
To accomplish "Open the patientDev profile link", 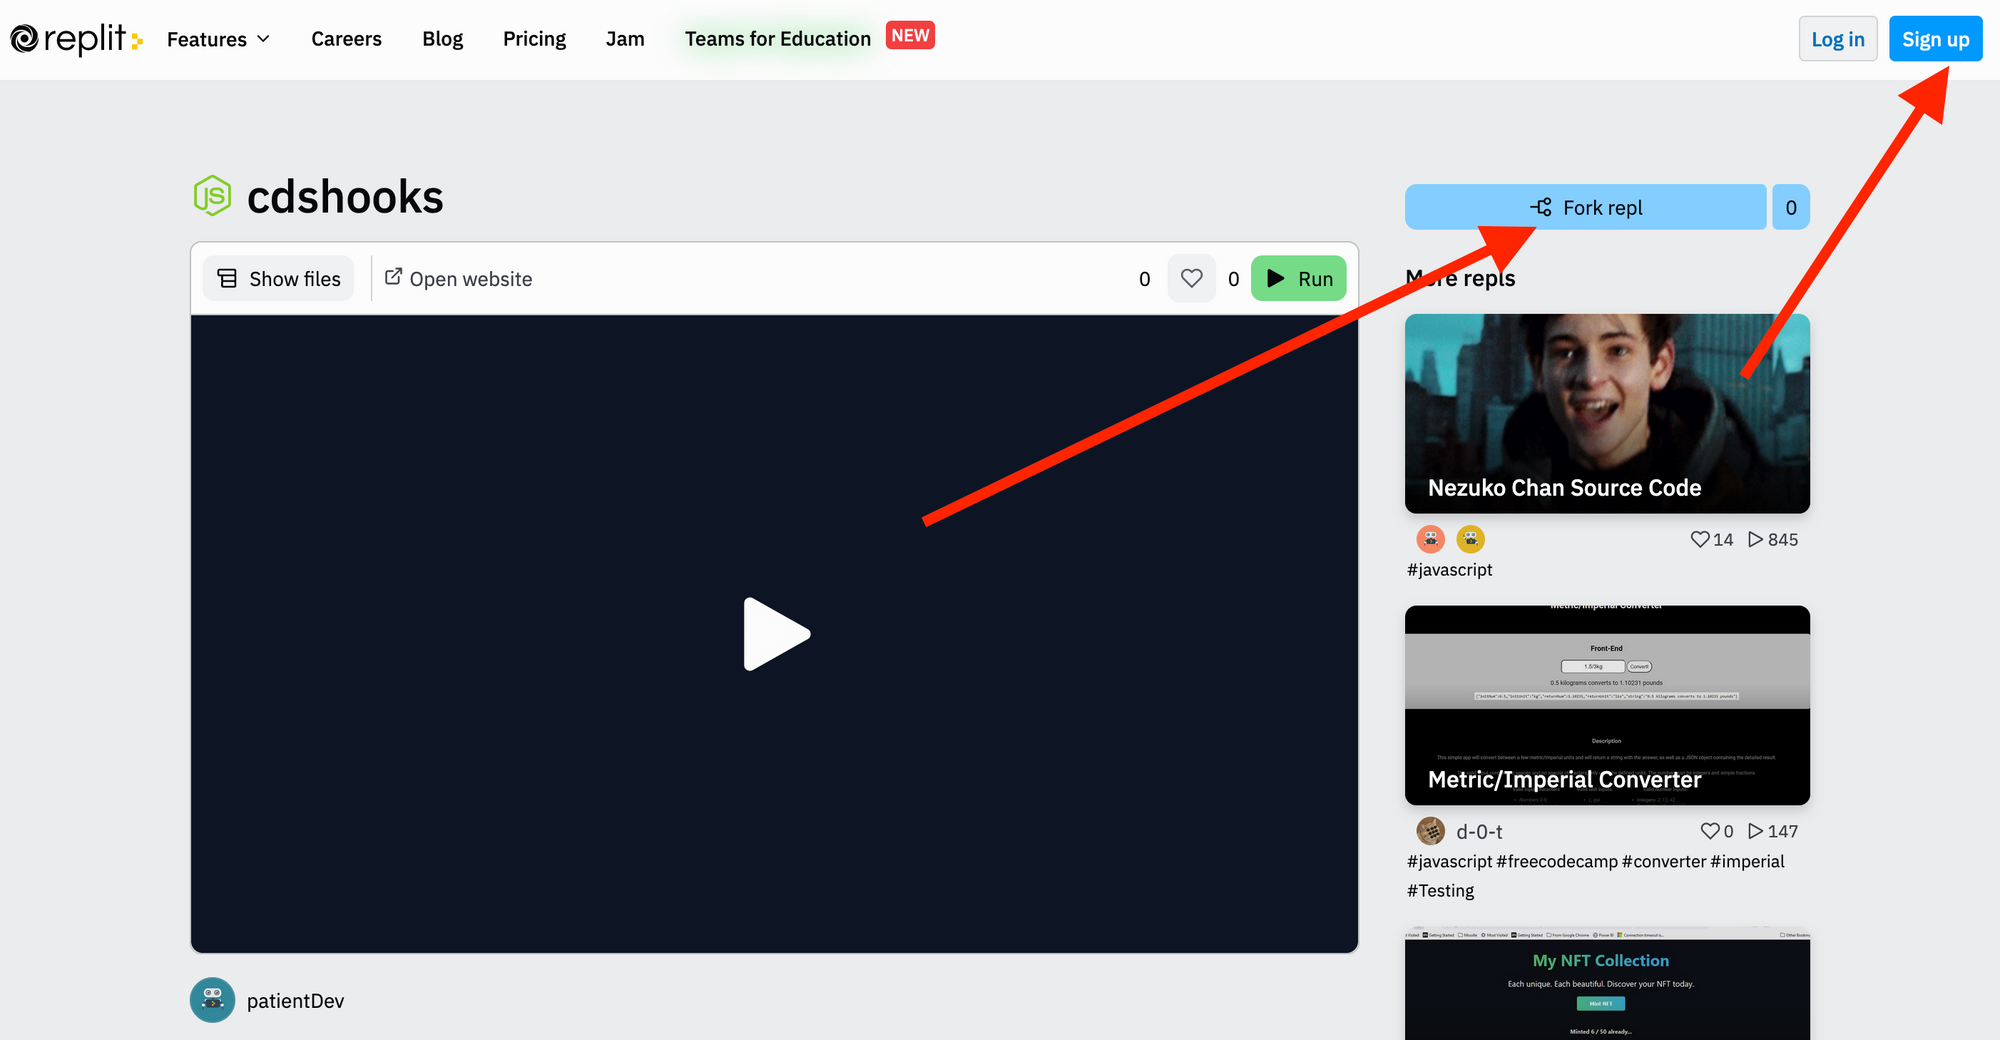I will coord(295,1001).
